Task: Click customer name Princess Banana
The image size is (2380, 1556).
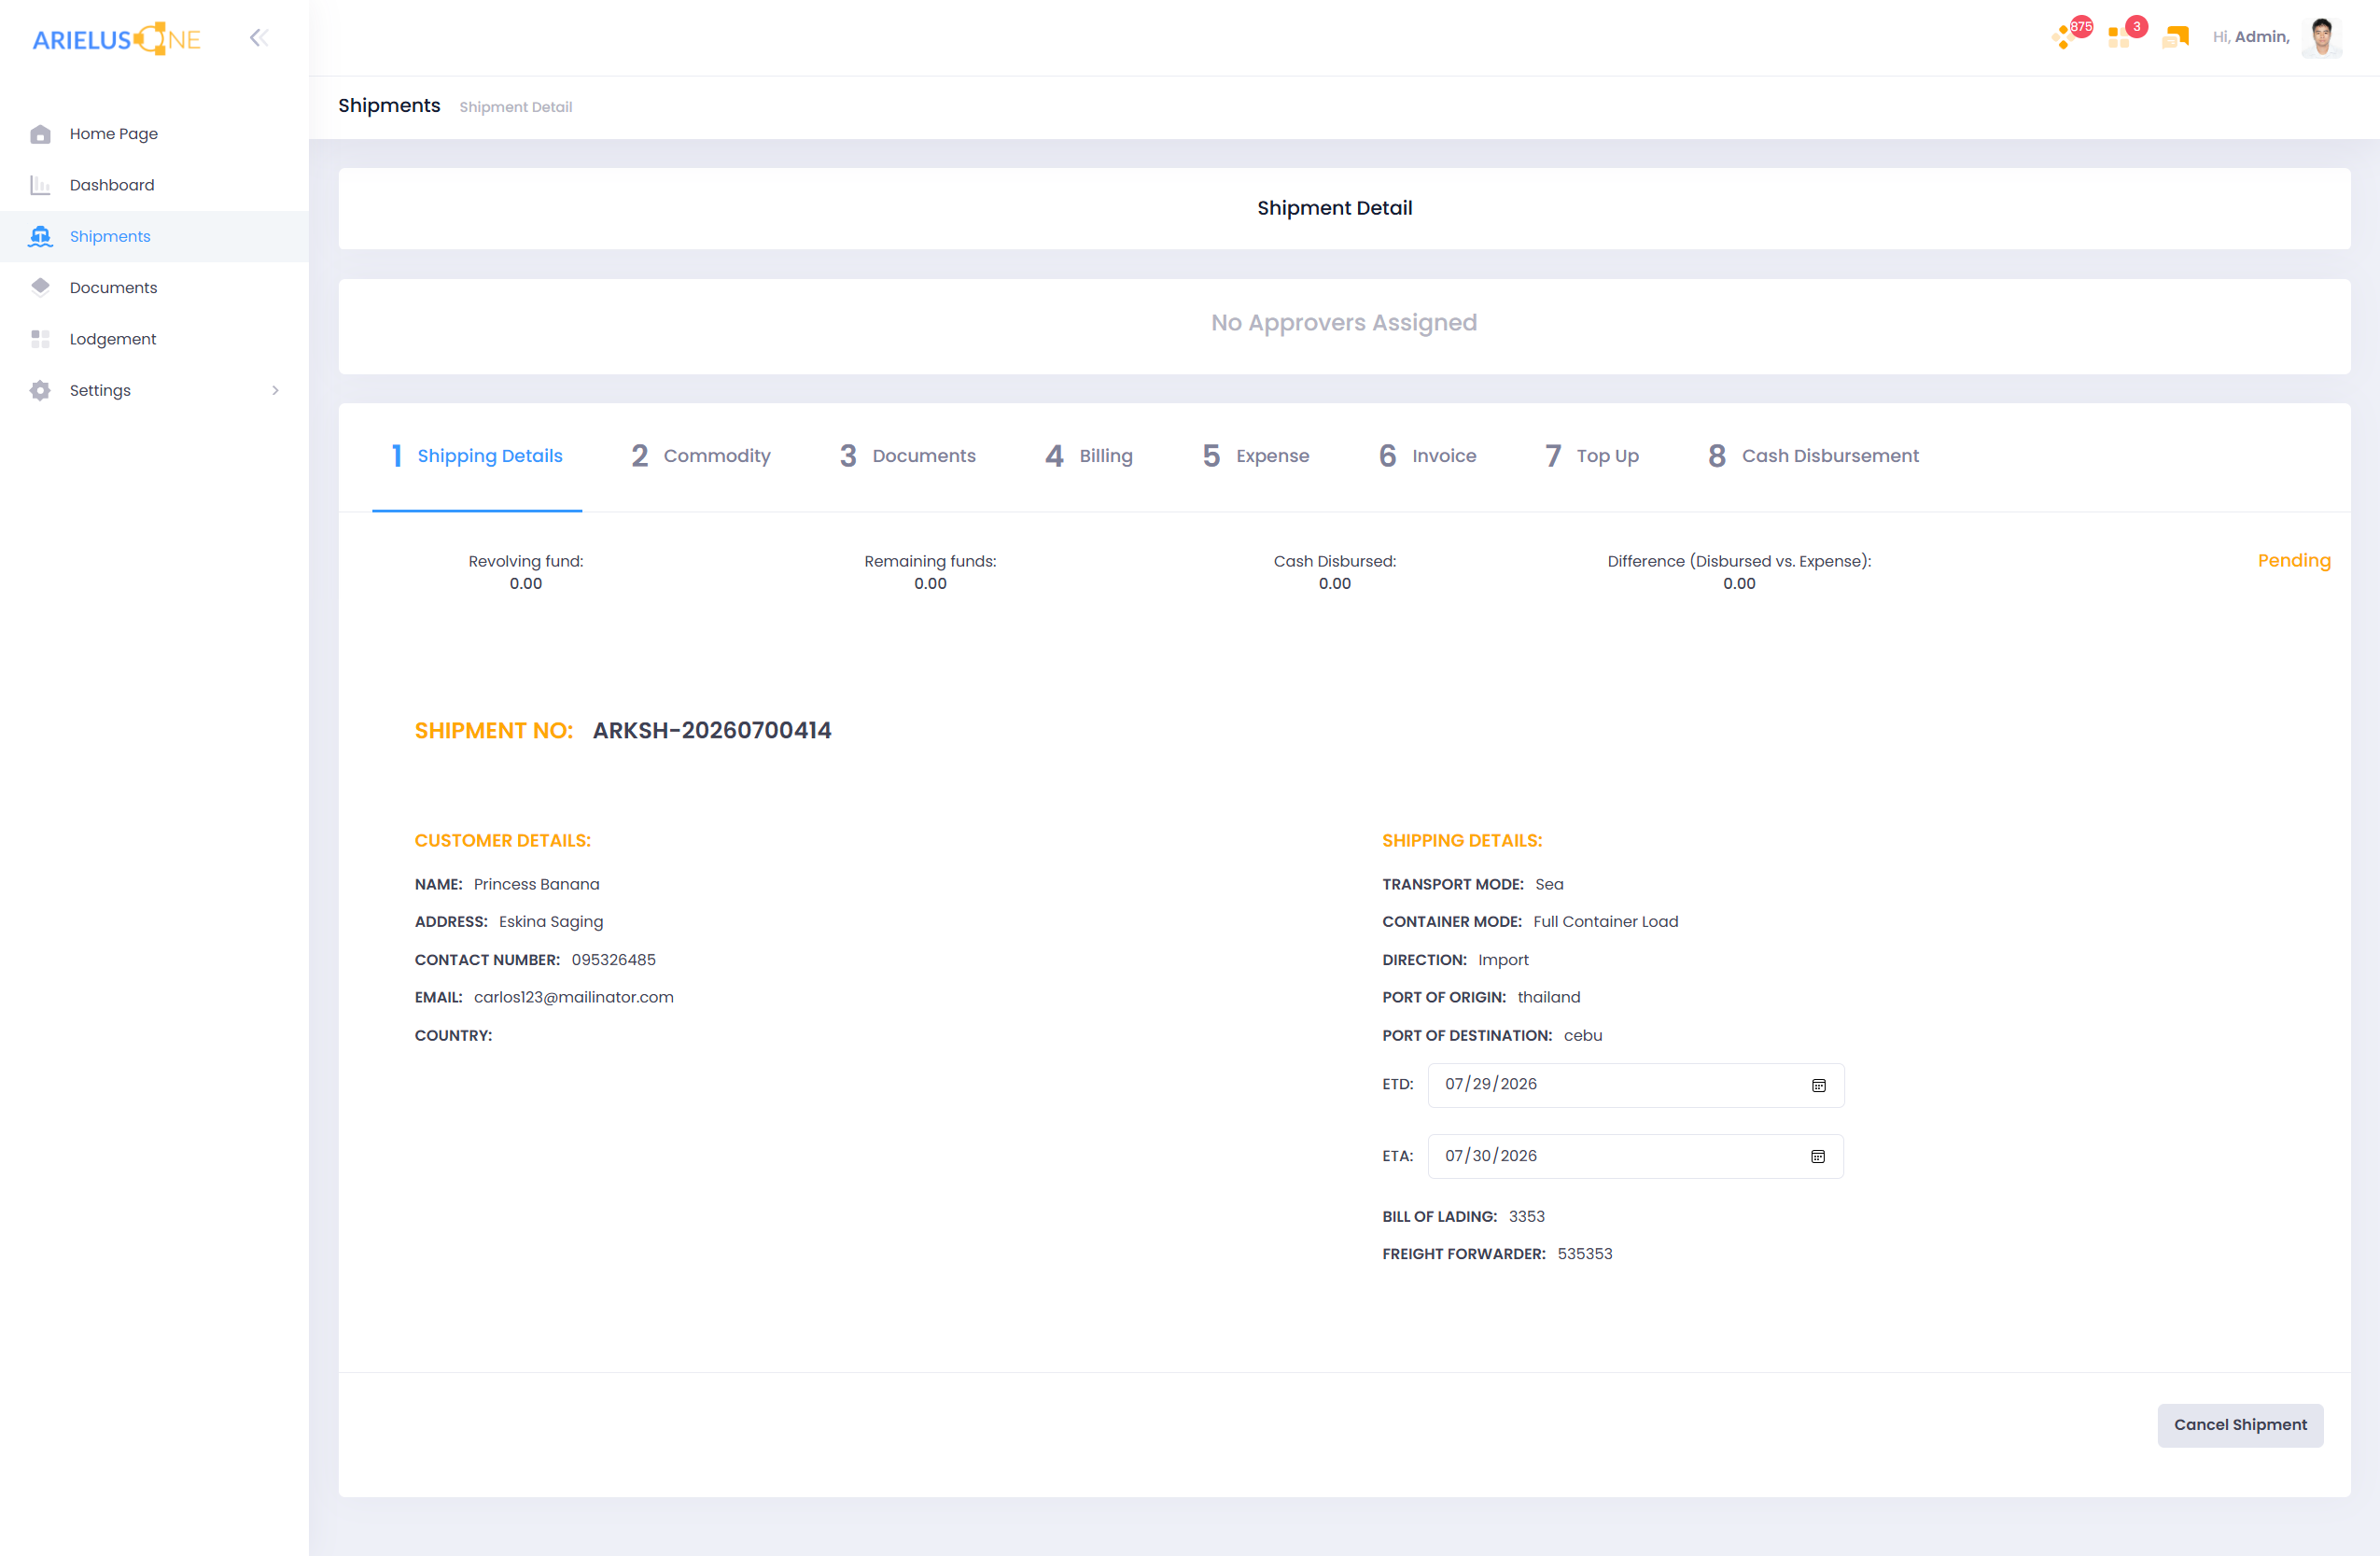Action: point(537,885)
